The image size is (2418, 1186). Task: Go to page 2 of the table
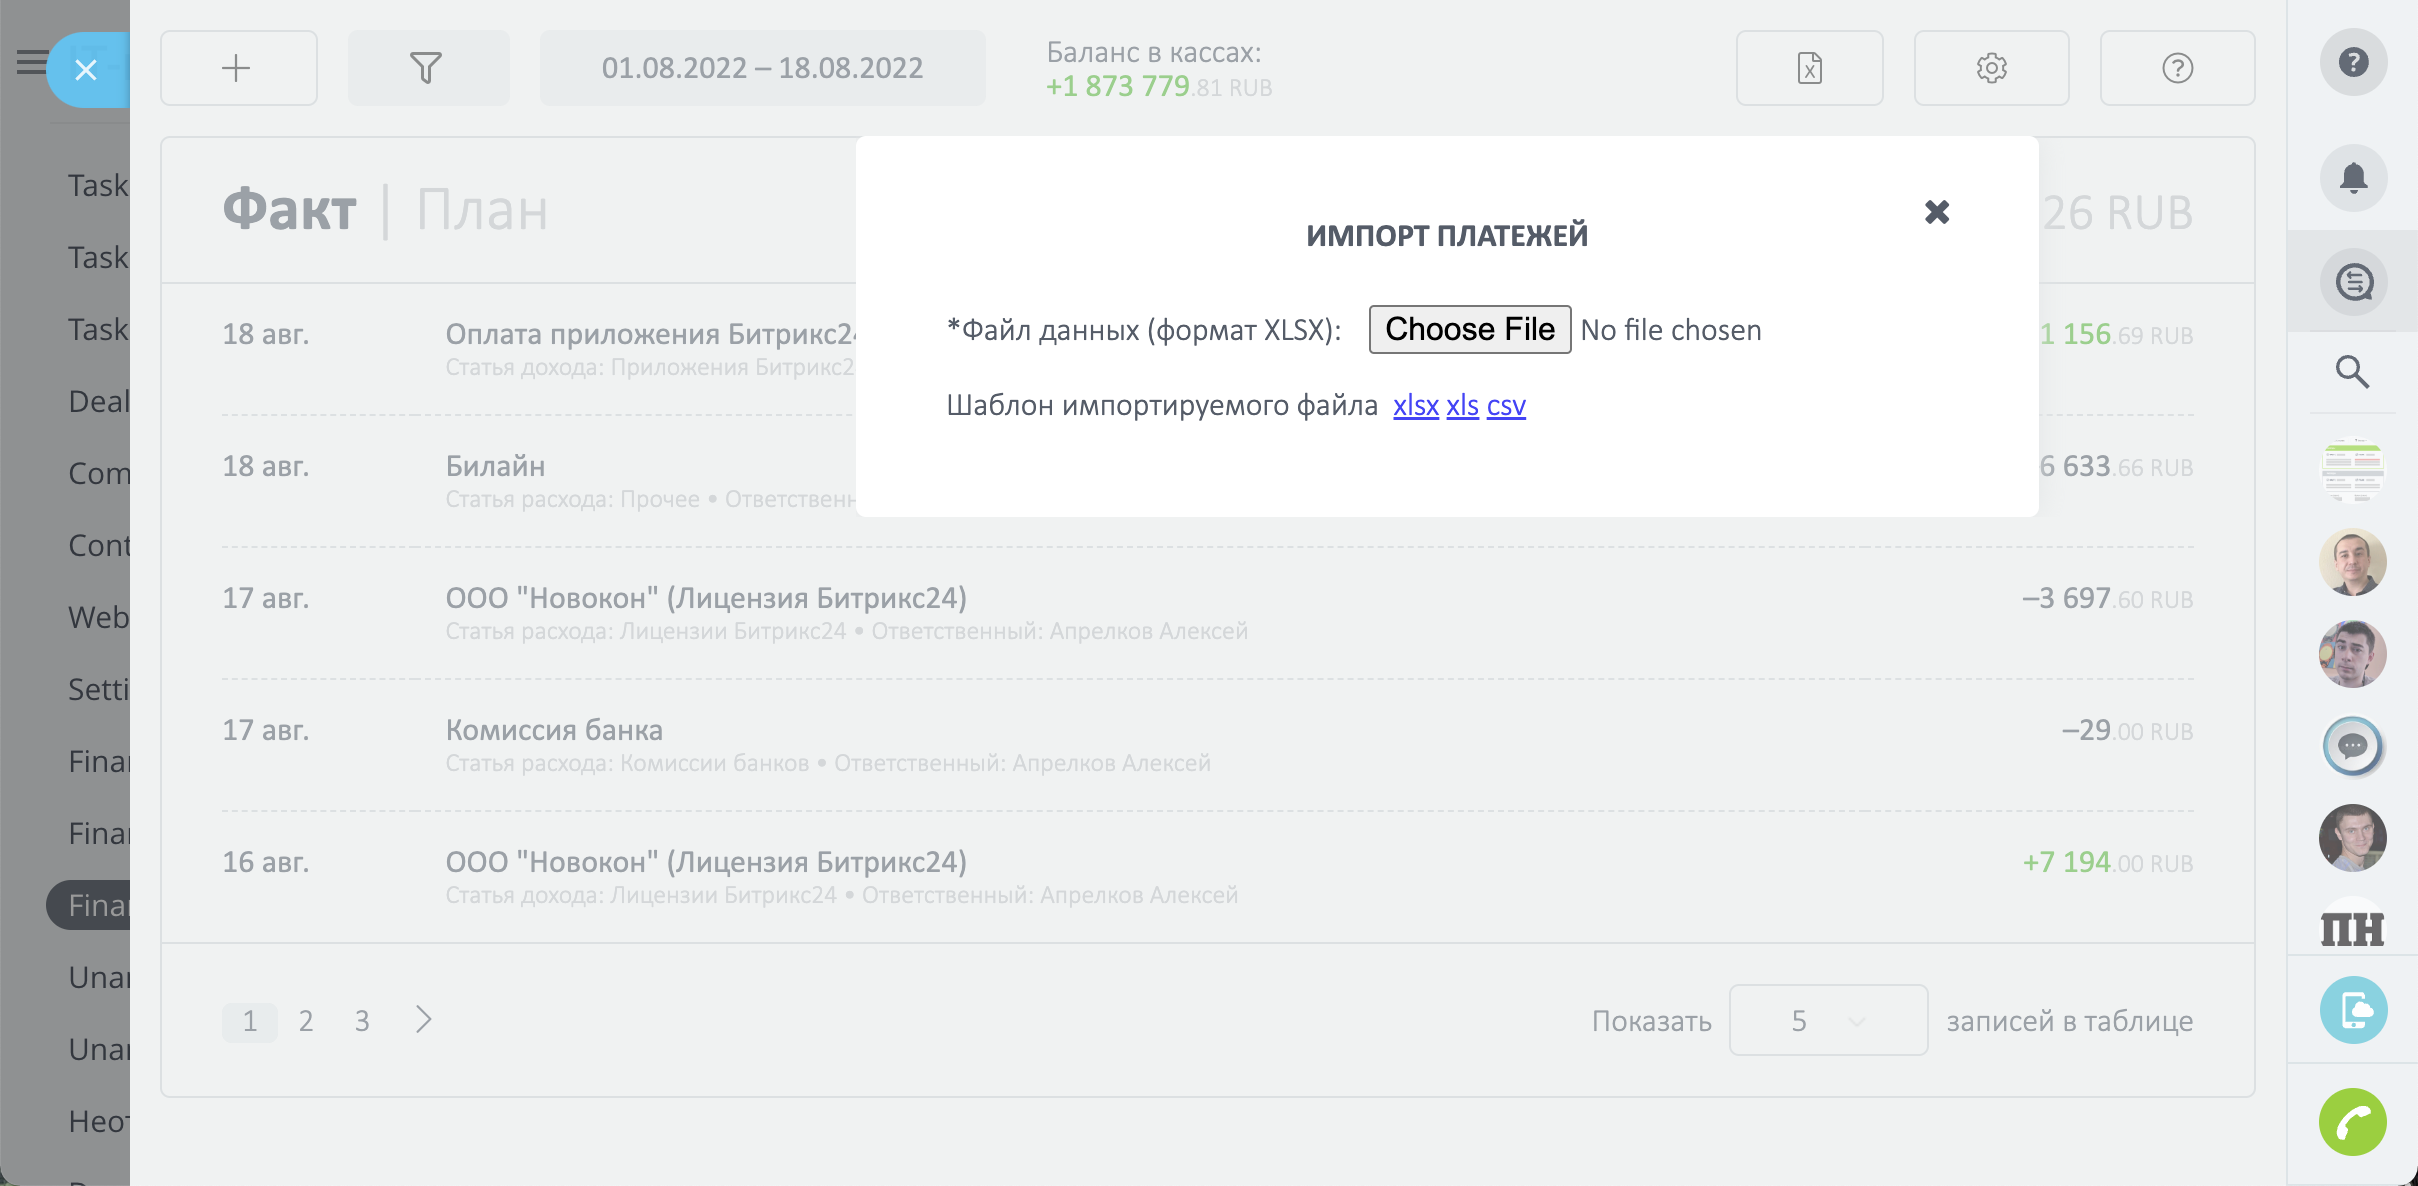[306, 1021]
